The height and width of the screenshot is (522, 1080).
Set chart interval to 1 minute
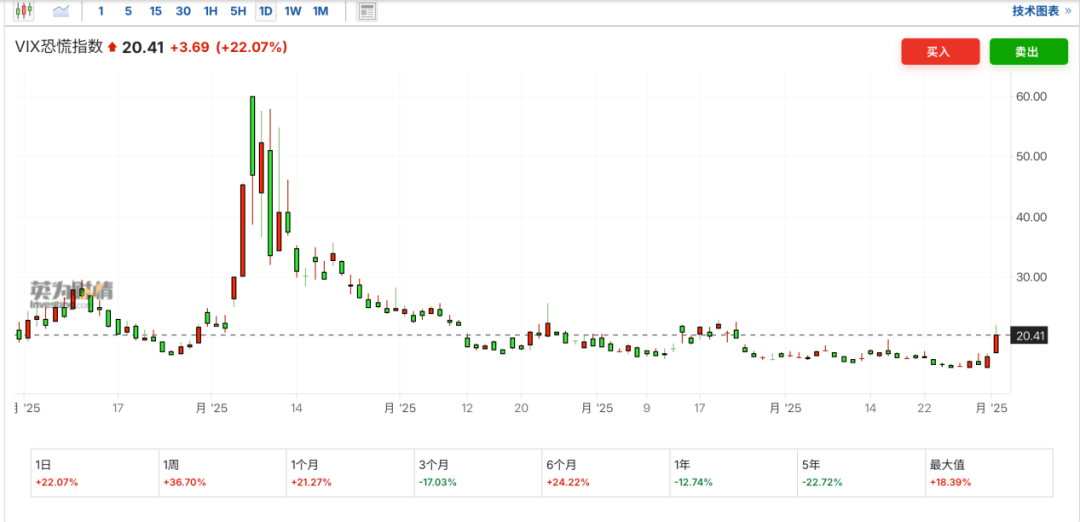[x=100, y=11]
